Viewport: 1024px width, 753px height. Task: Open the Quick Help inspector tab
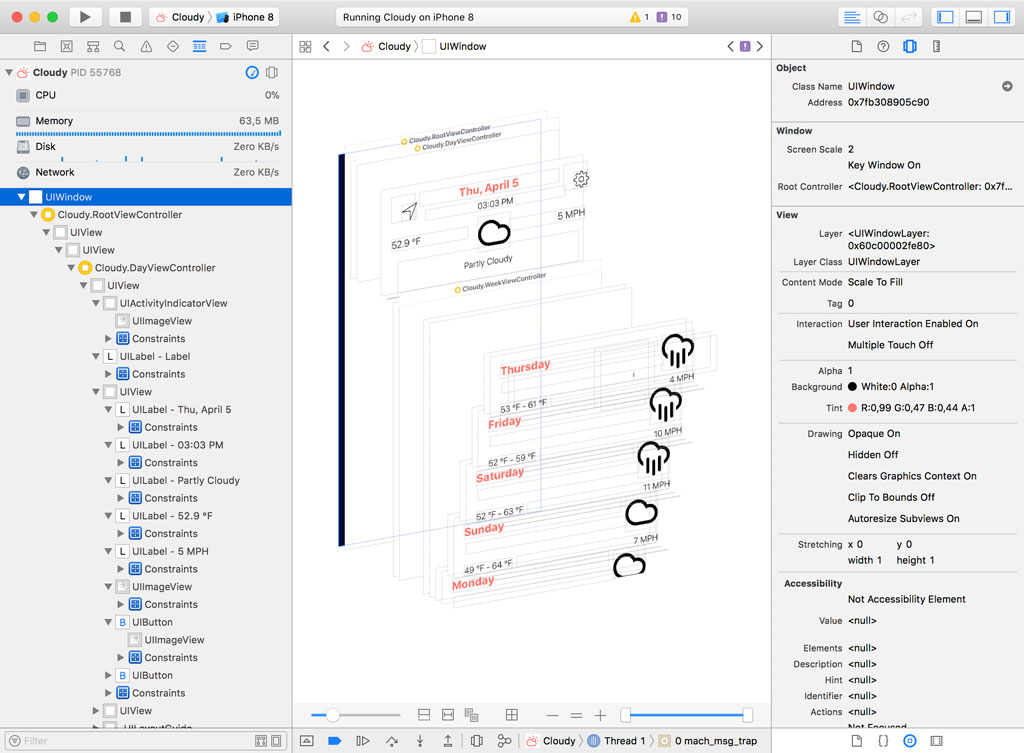point(883,46)
